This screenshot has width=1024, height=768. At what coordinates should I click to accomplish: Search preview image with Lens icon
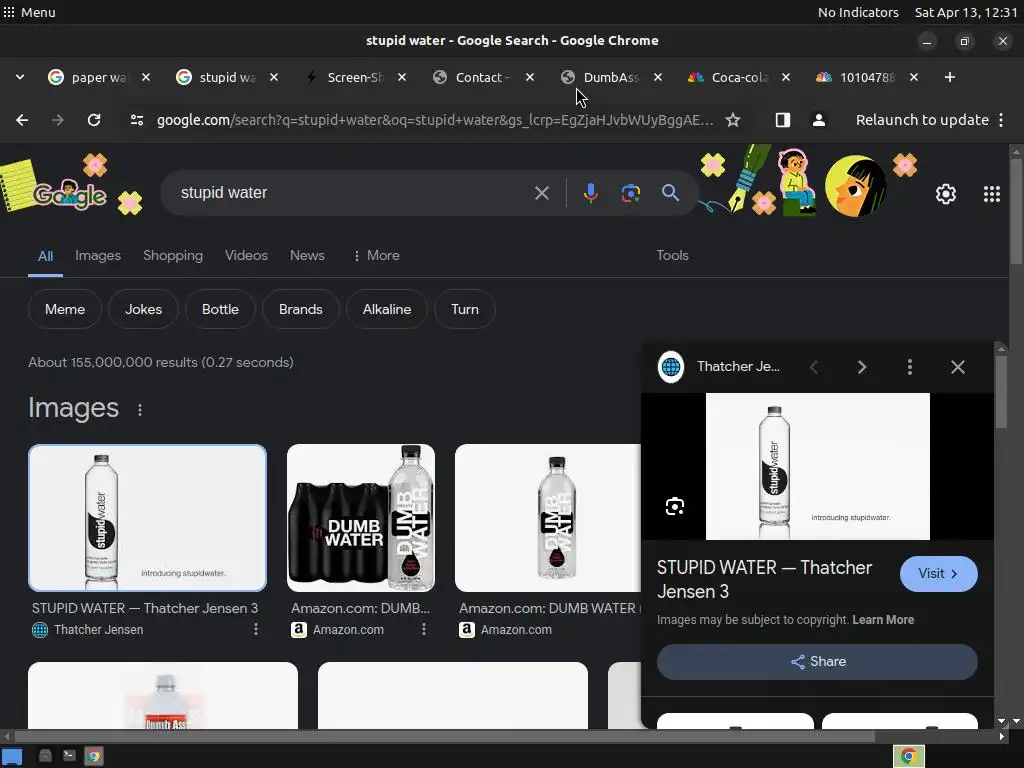(675, 506)
